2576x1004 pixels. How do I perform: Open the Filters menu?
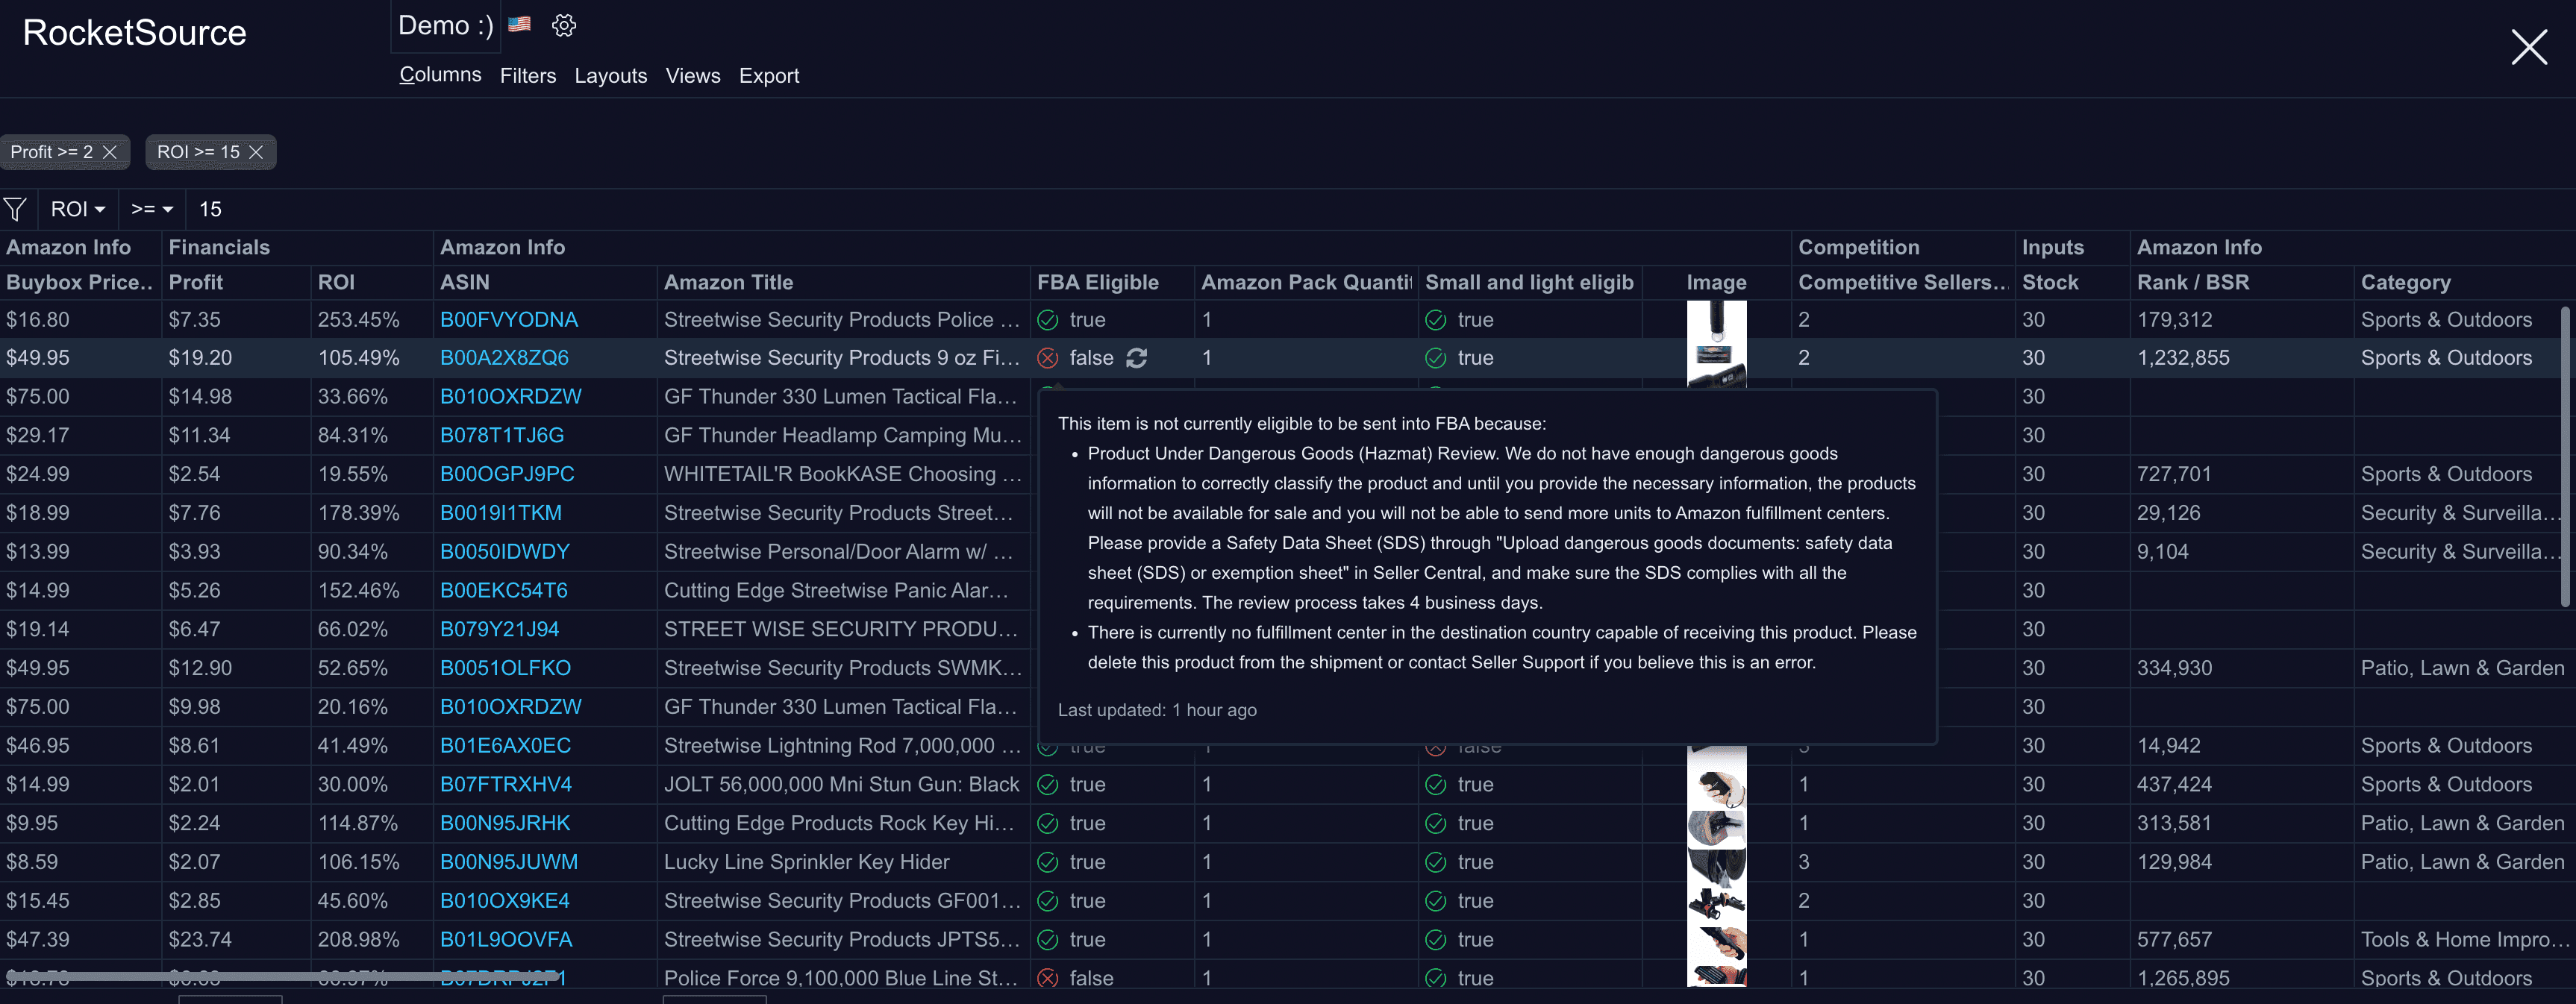(x=528, y=76)
